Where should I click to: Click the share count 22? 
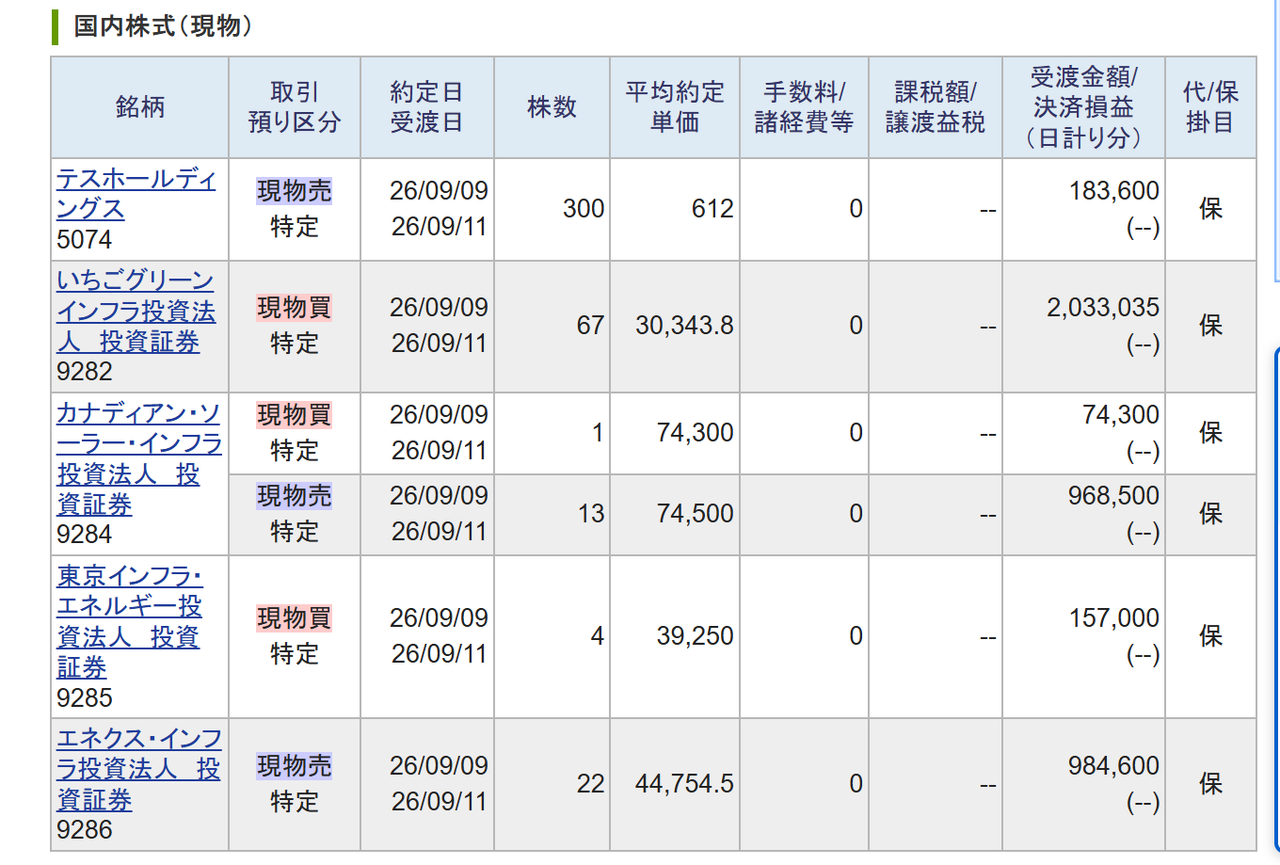tap(590, 784)
